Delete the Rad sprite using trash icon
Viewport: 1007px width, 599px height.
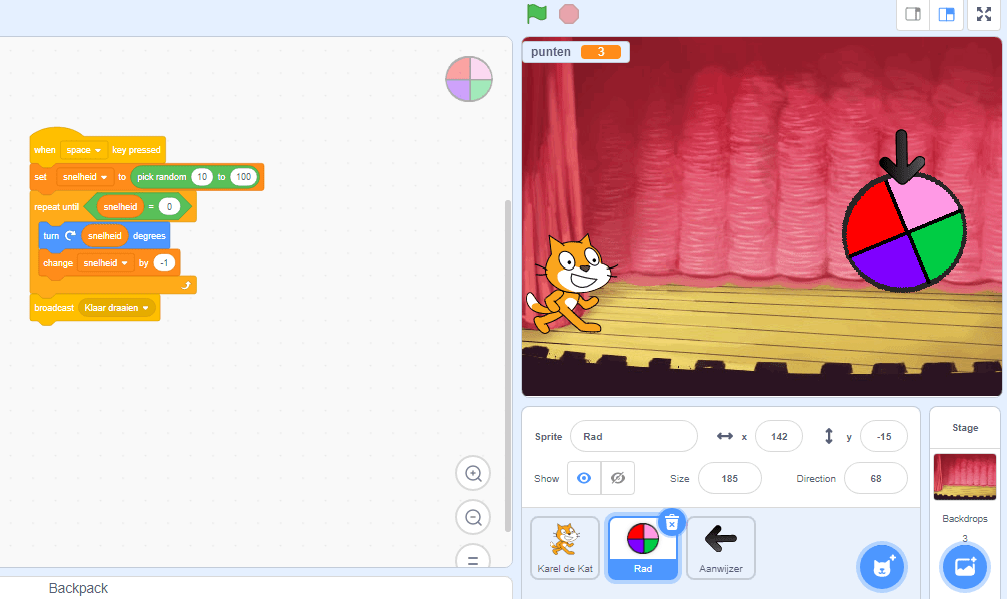[x=673, y=521]
